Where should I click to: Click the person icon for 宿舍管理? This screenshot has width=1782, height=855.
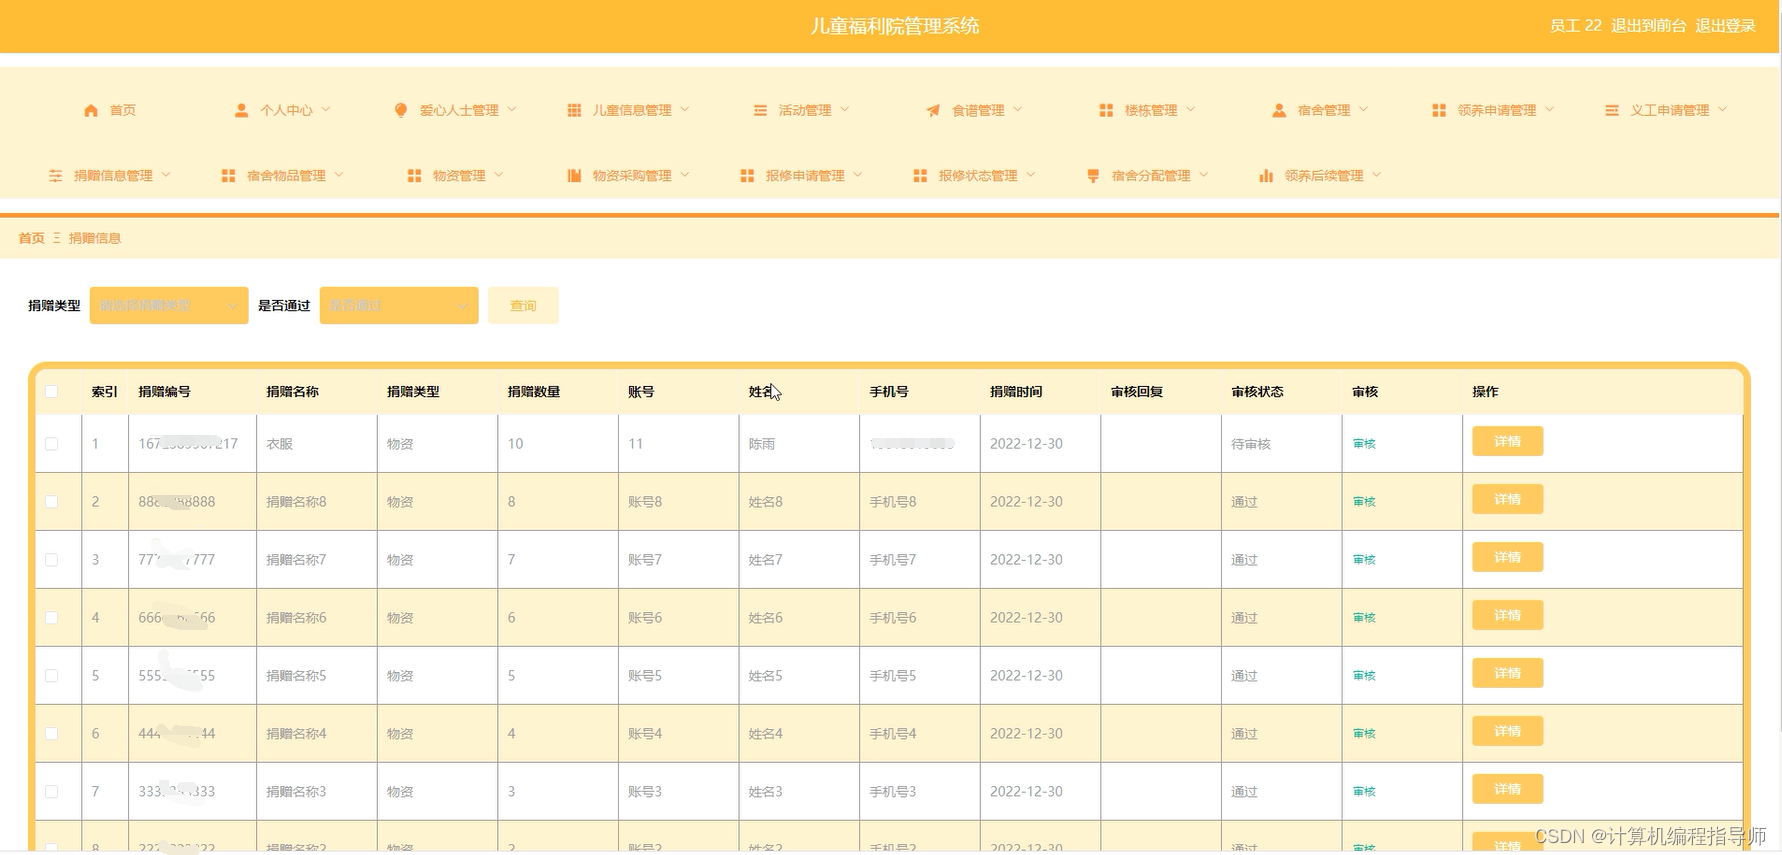(1279, 110)
